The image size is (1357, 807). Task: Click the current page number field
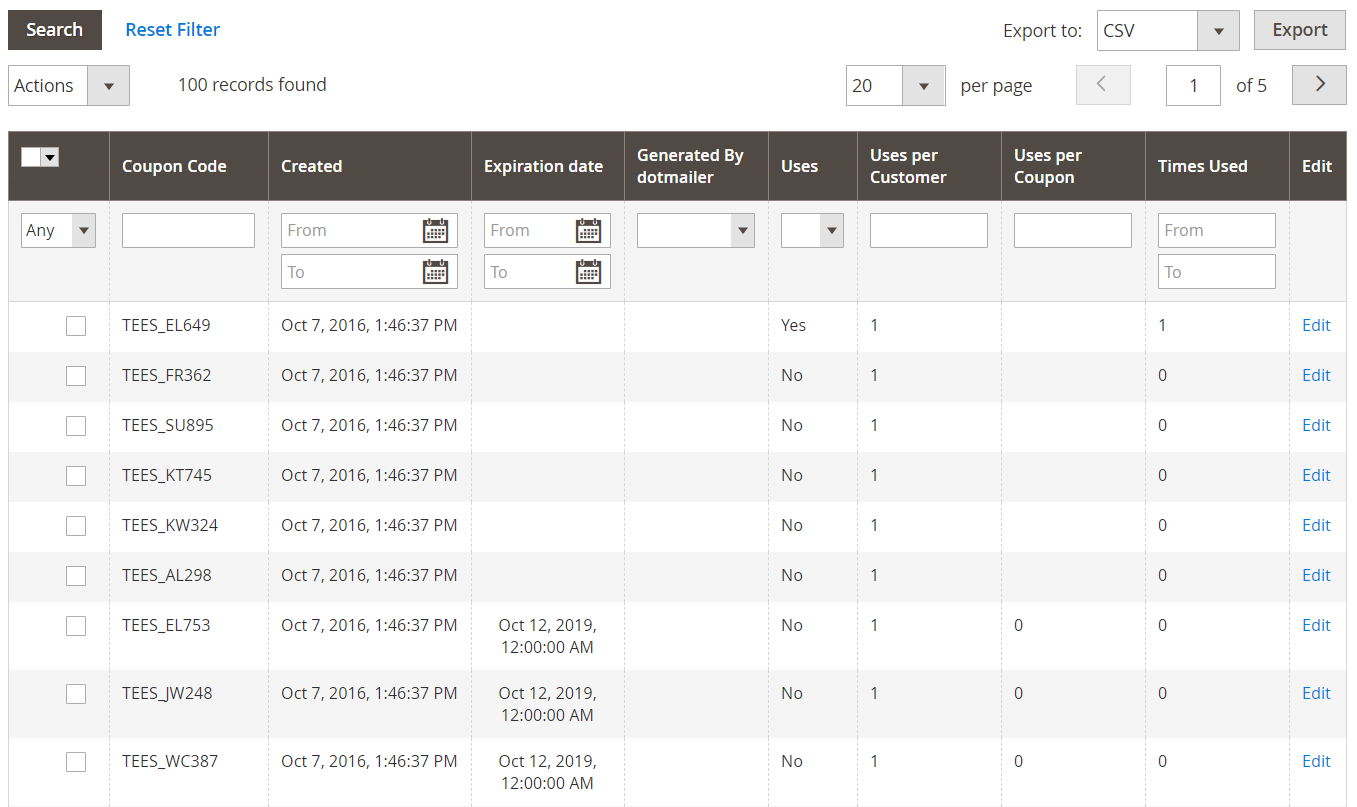(1193, 86)
